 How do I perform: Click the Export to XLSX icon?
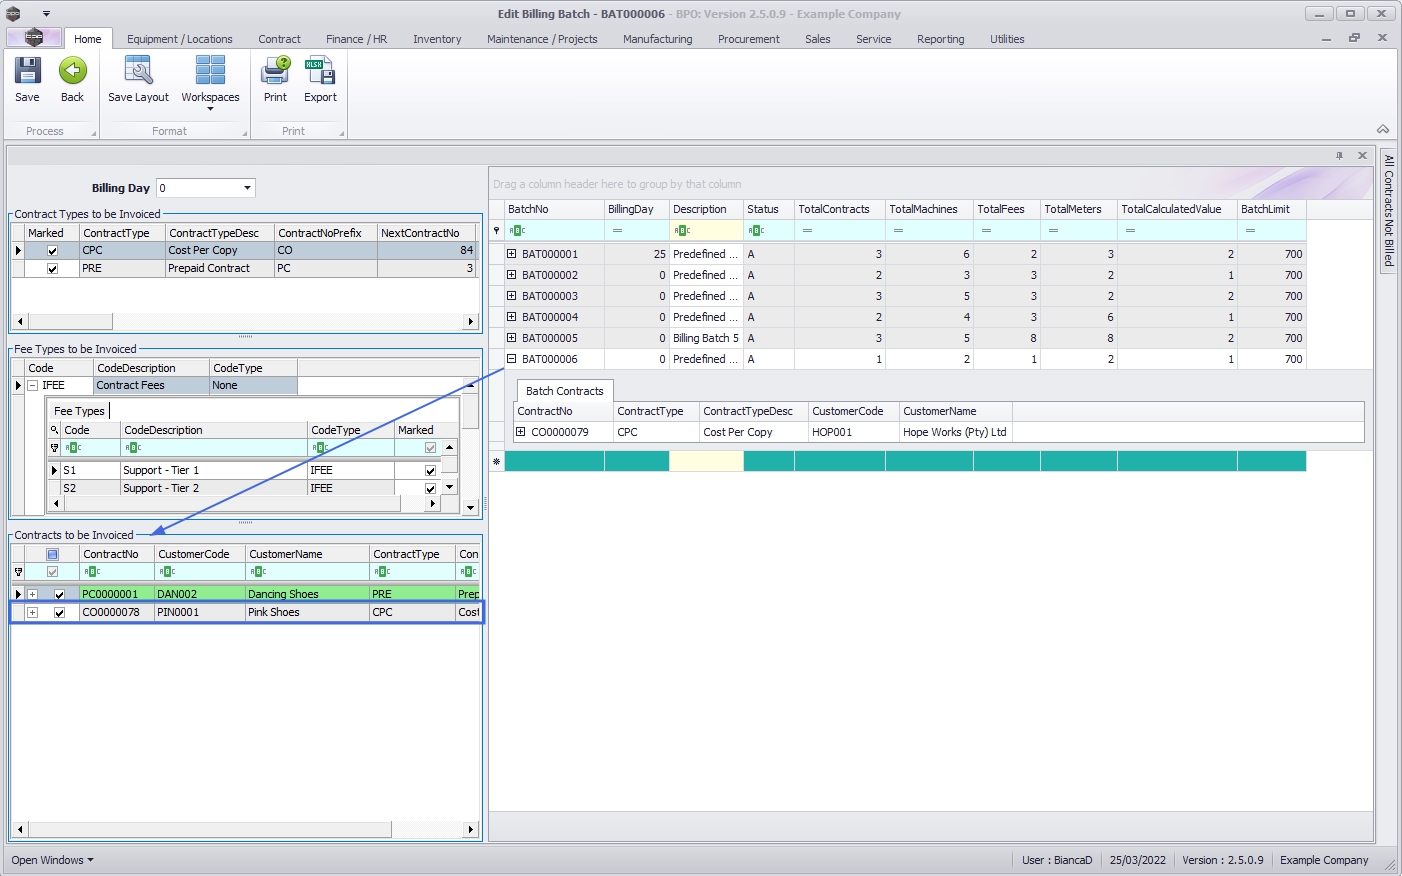(320, 72)
